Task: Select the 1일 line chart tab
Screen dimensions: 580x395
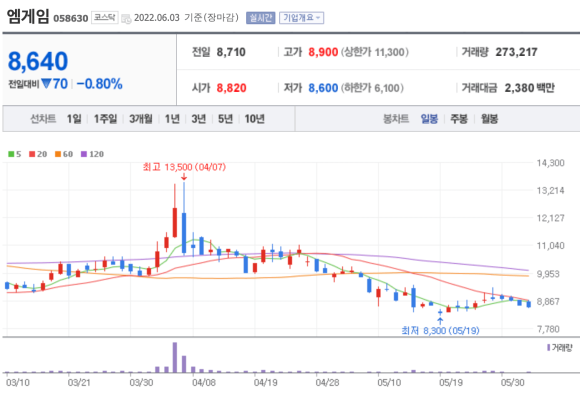Action: [x=74, y=119]
